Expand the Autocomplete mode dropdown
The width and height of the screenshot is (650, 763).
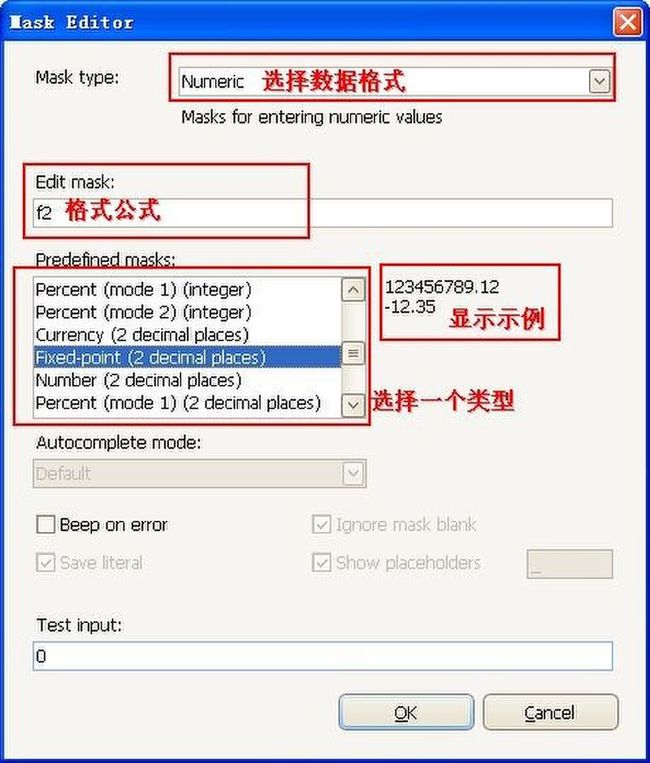click(353, 473)
